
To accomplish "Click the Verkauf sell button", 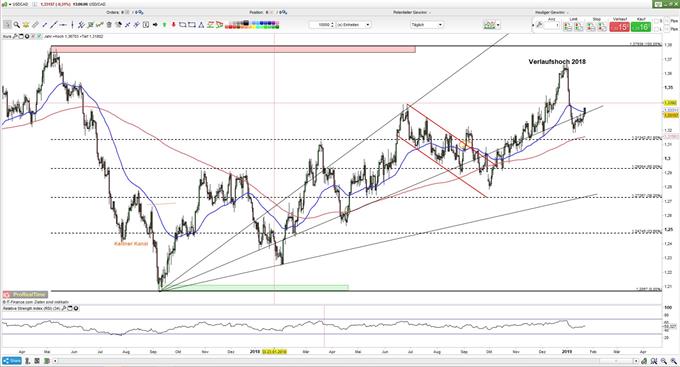I will (x=619, y=26).
